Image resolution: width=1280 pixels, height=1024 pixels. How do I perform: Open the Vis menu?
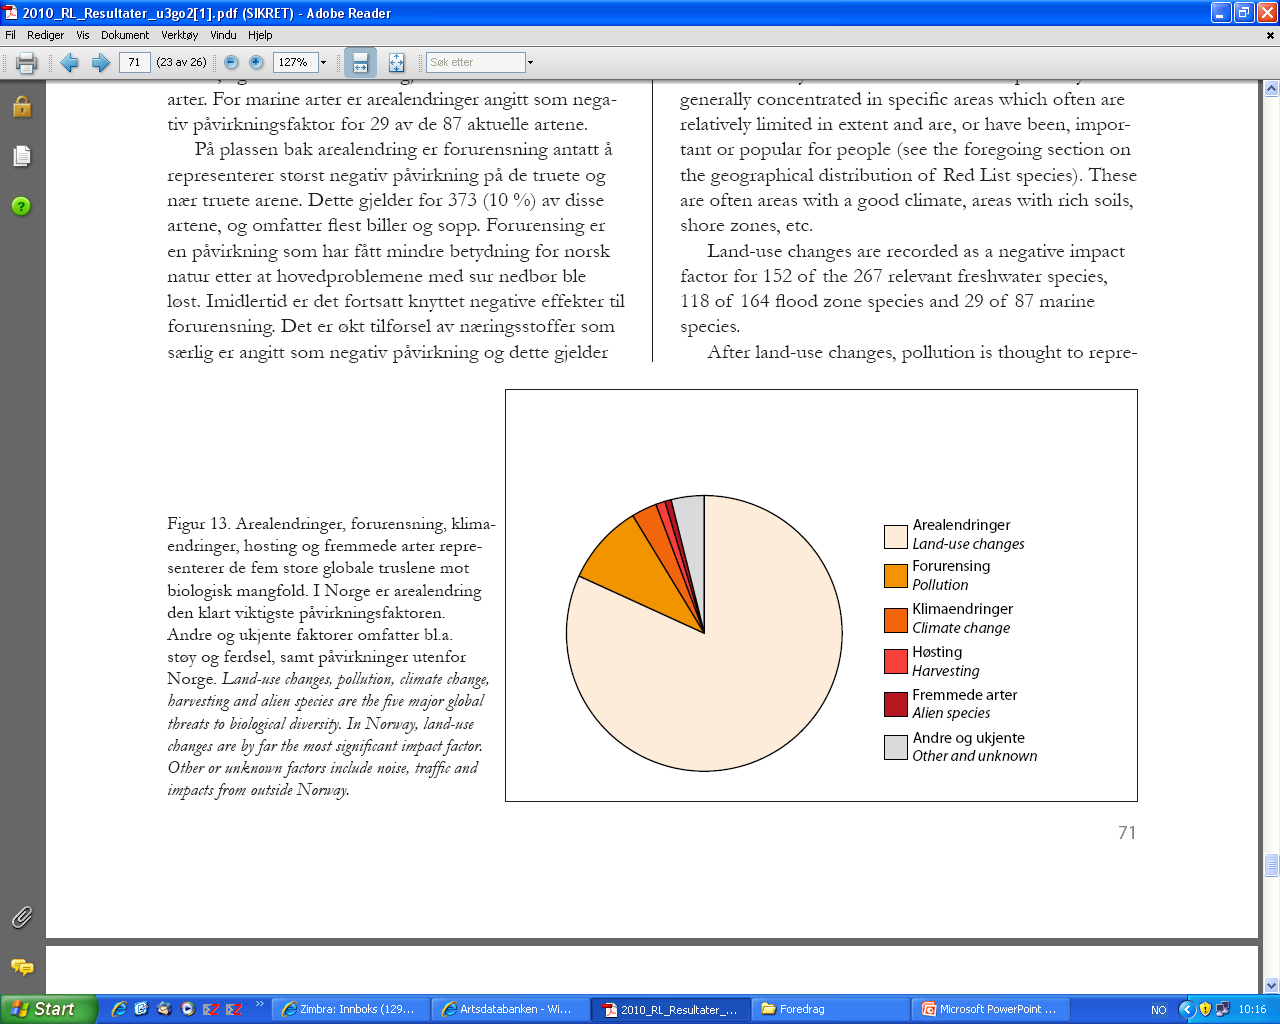[83, 35]
